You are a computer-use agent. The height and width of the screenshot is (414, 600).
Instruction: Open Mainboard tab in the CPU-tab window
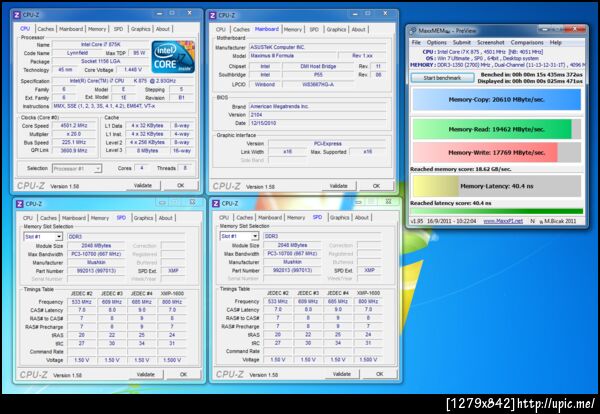71,29
